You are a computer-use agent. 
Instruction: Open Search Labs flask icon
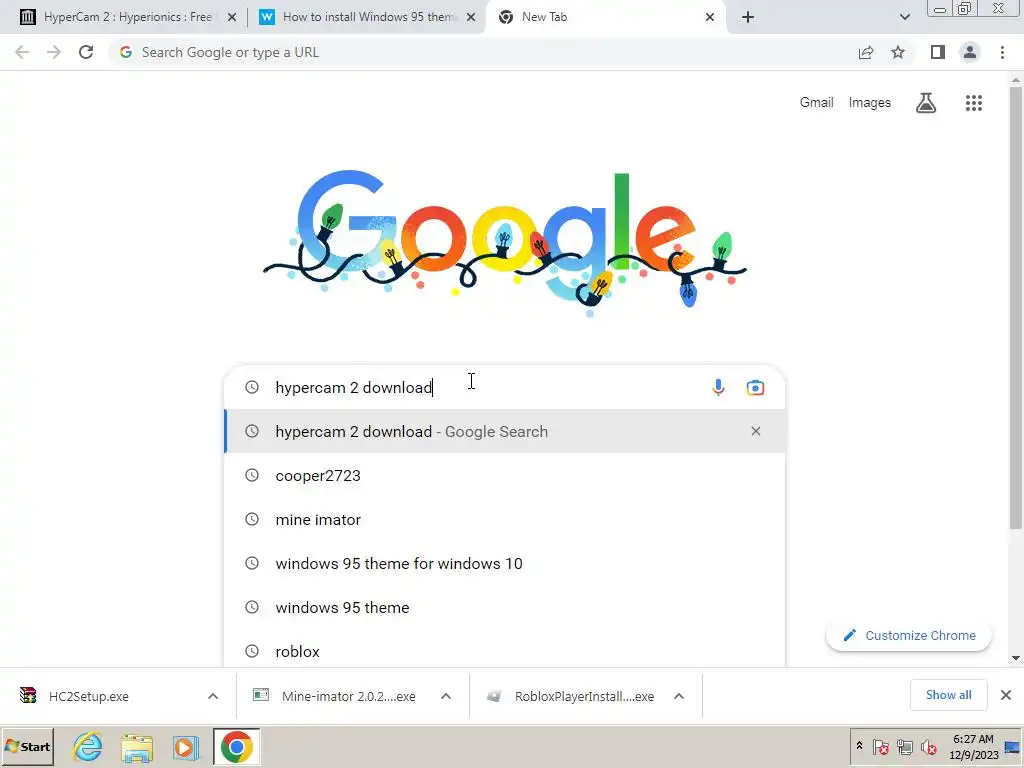point(925,103)
